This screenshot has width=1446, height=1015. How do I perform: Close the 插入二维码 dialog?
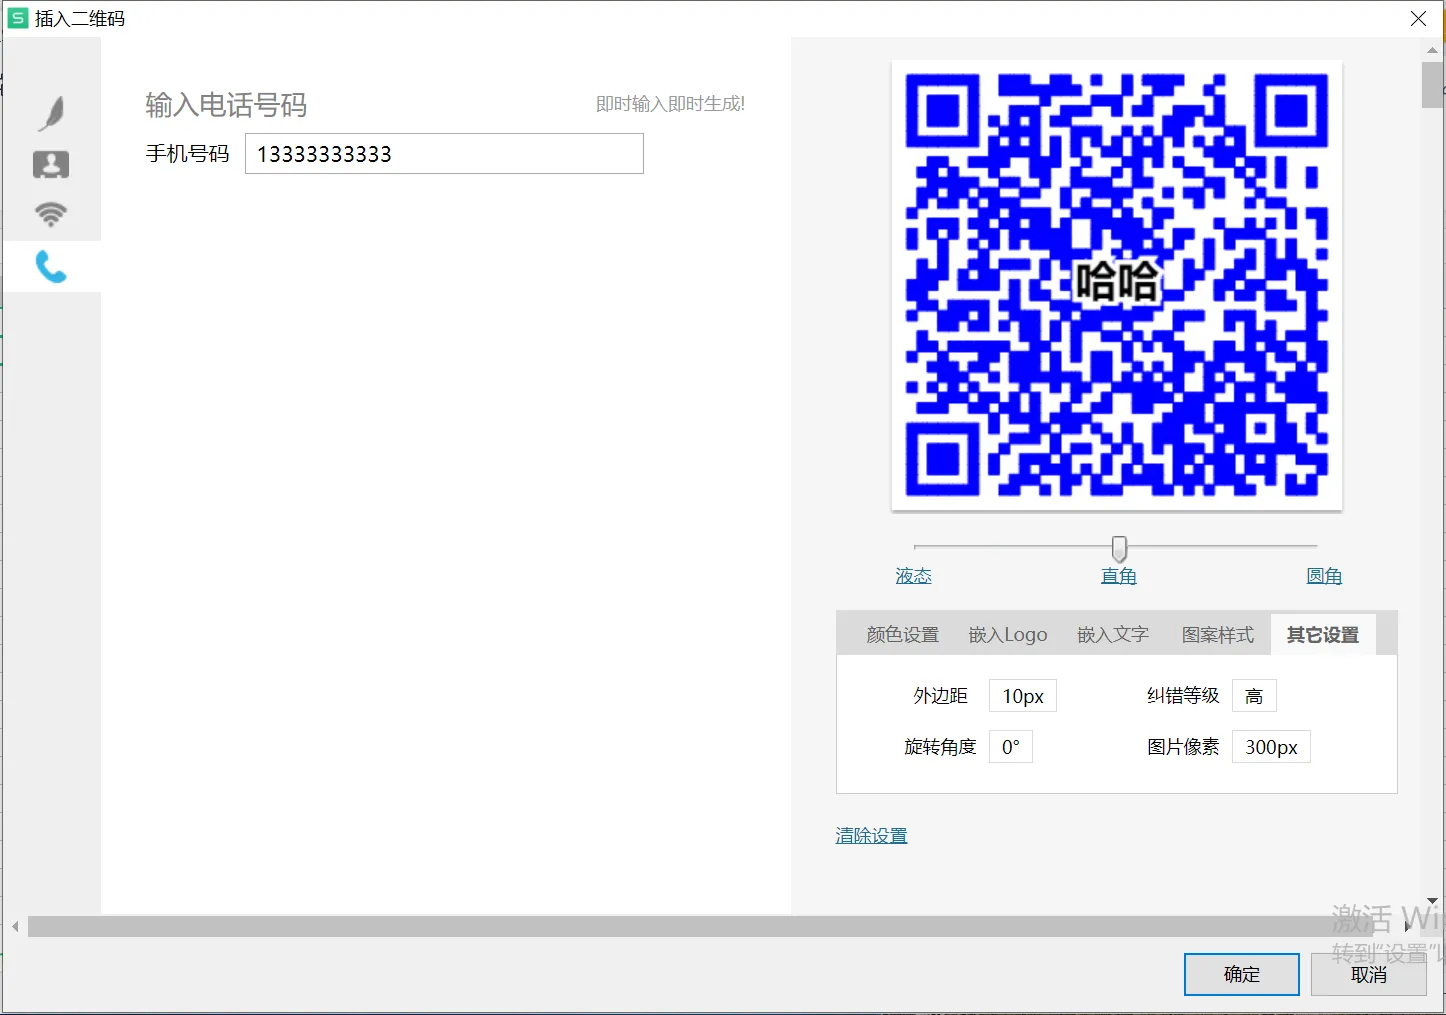point(1418,19)
